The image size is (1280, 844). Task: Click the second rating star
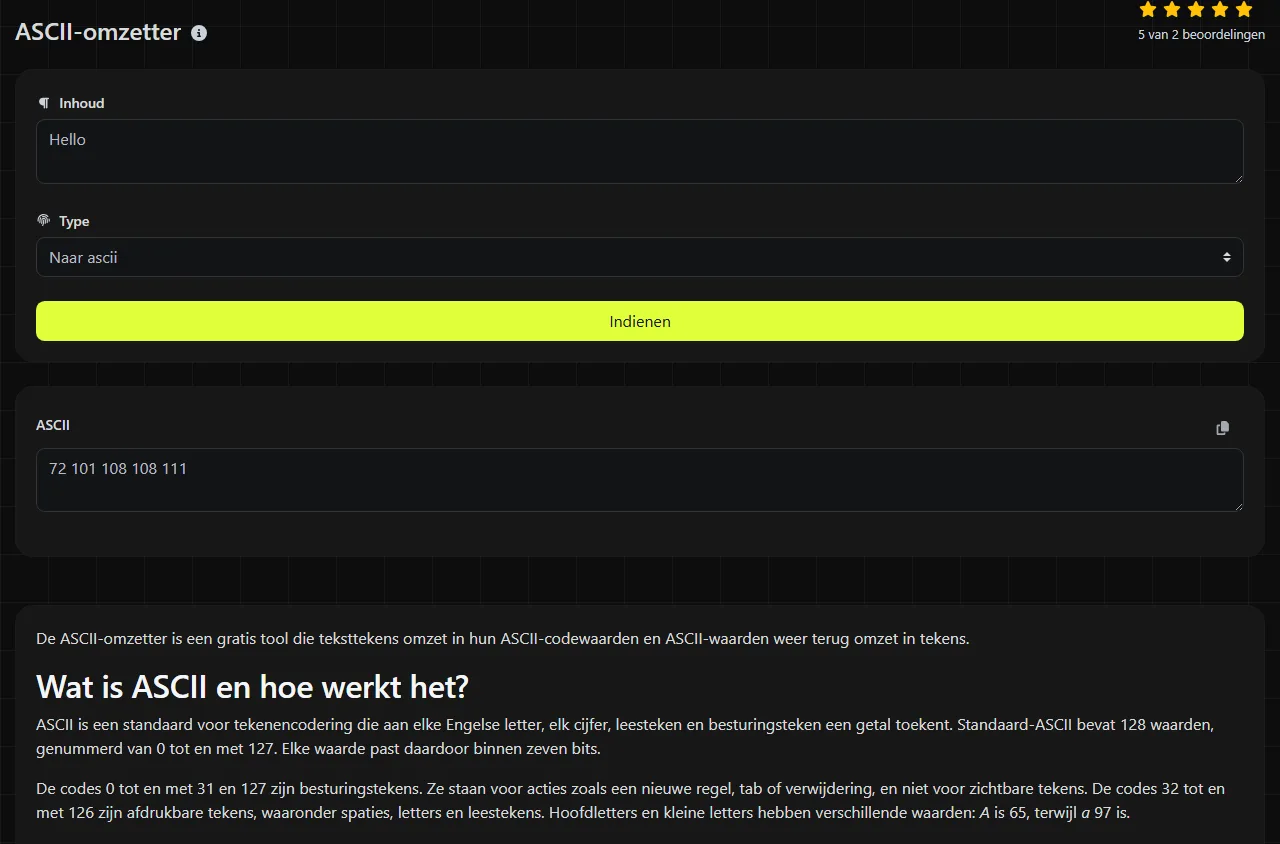(1172, 9)
